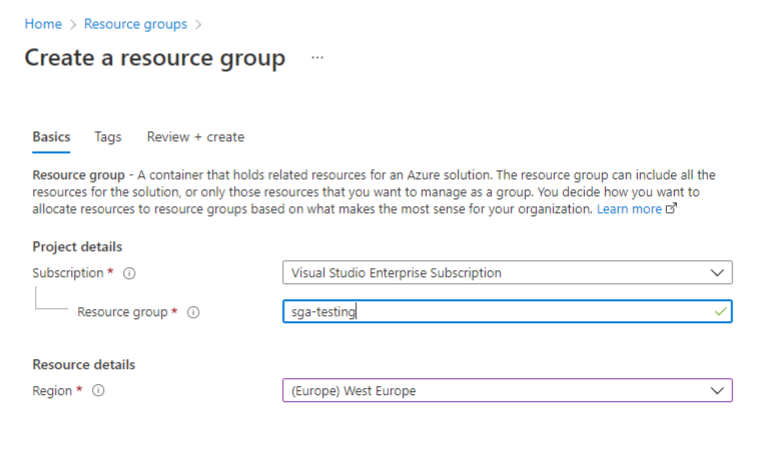Click the Region dropdown chevron arrow
The width and height of the screenshot is (760, 456).
pyautogui.click(x=716, y=391)
